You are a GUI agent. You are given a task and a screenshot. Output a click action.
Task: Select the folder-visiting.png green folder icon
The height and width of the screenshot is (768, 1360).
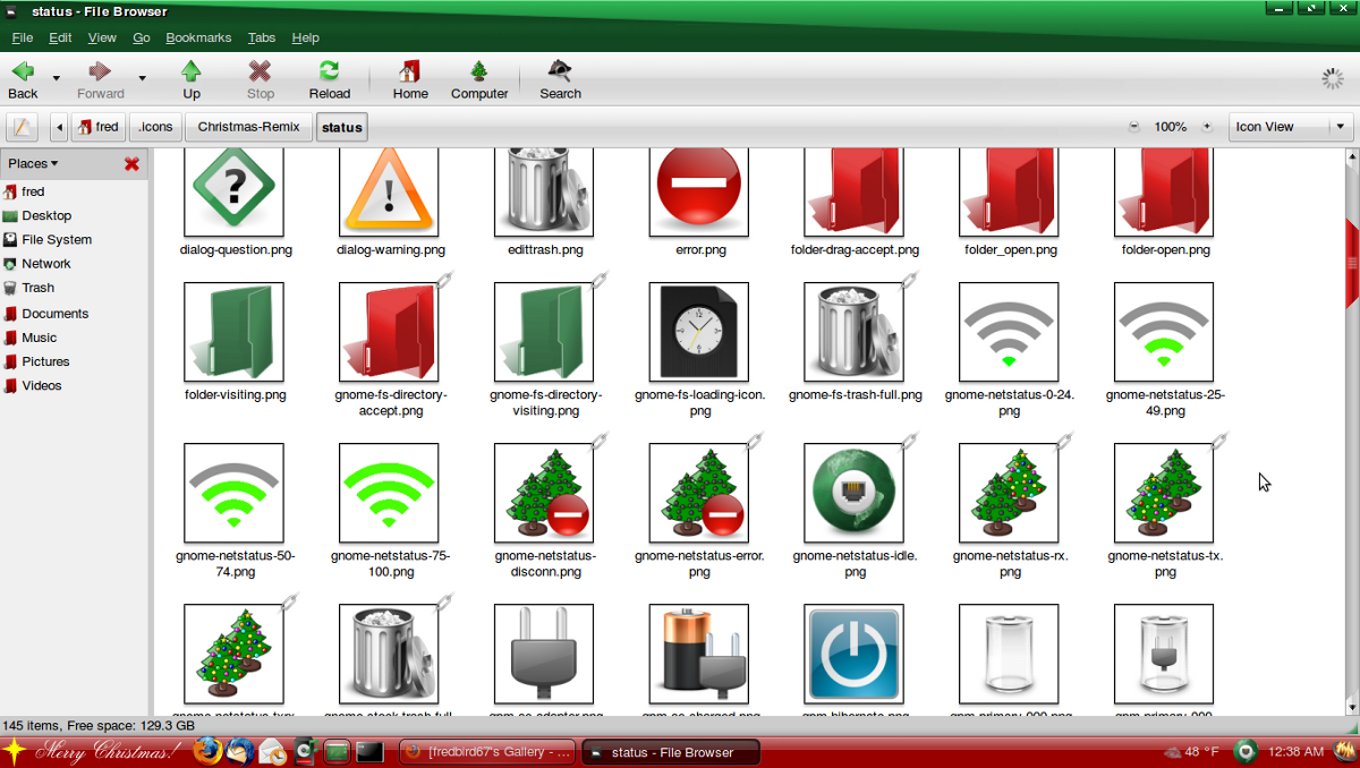coord(234,332)
